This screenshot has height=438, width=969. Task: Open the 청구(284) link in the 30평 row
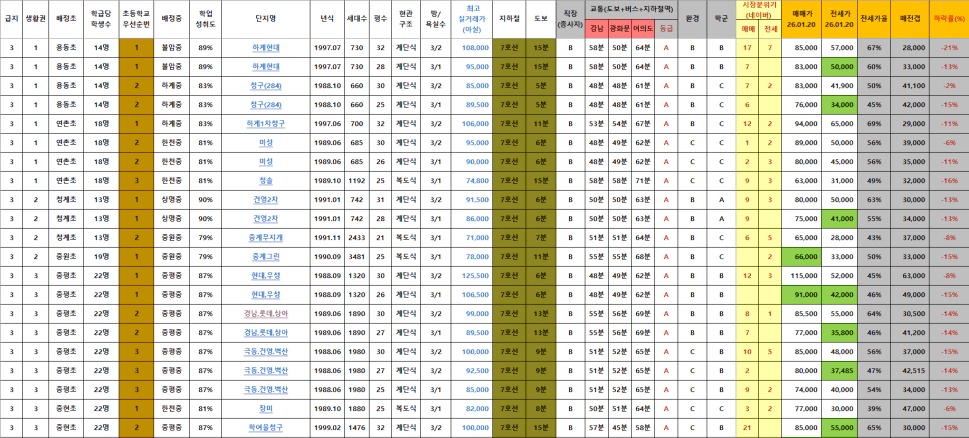point(266,86)
